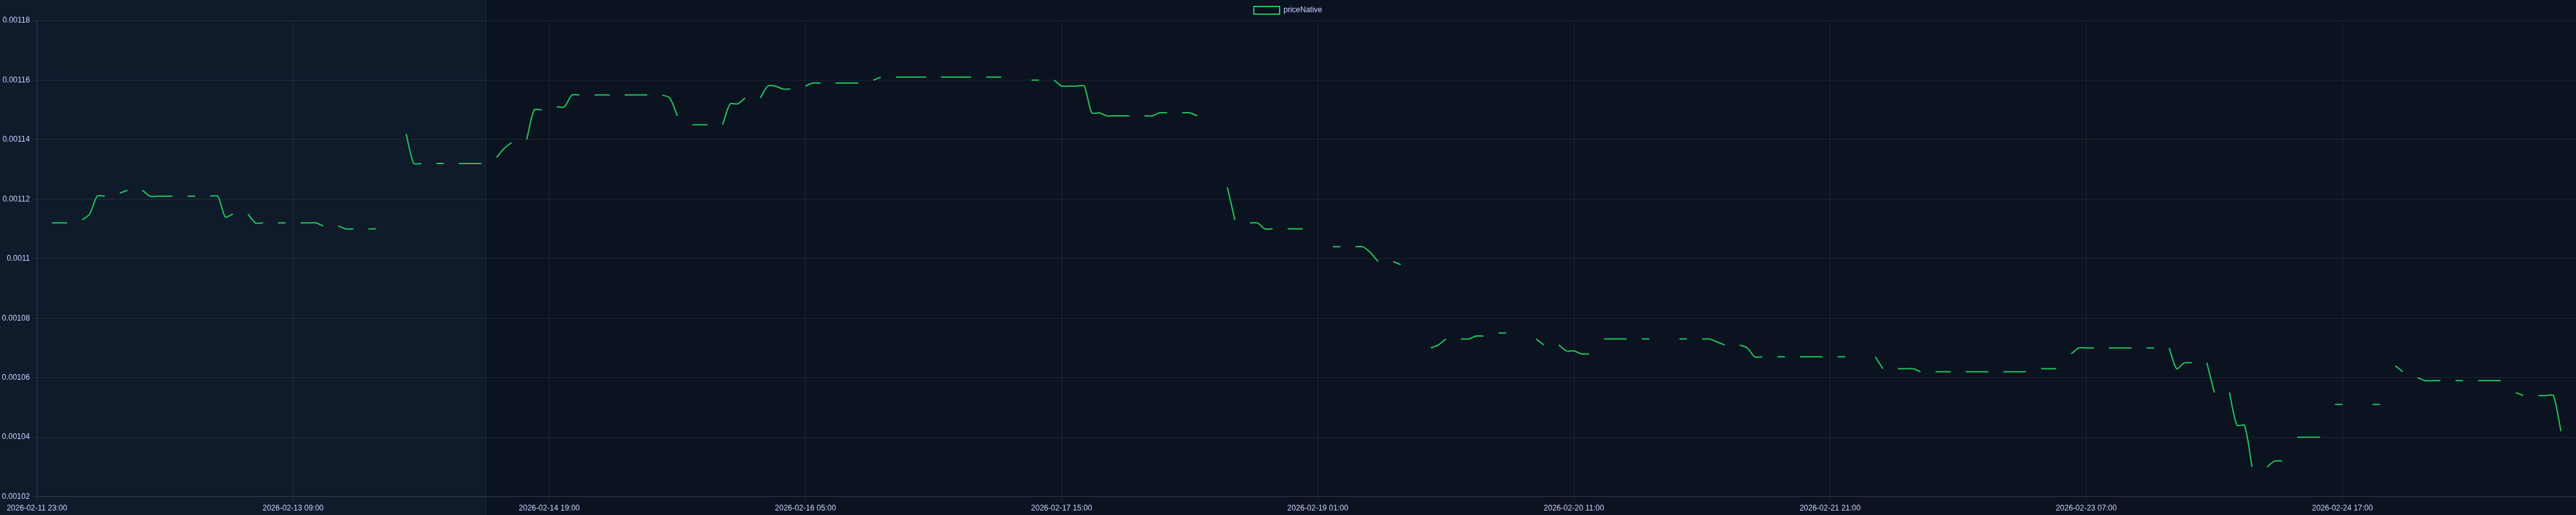Click the 0.00104 y-axis value
The image size is (2576, 515).
click(x=16, y=437)
